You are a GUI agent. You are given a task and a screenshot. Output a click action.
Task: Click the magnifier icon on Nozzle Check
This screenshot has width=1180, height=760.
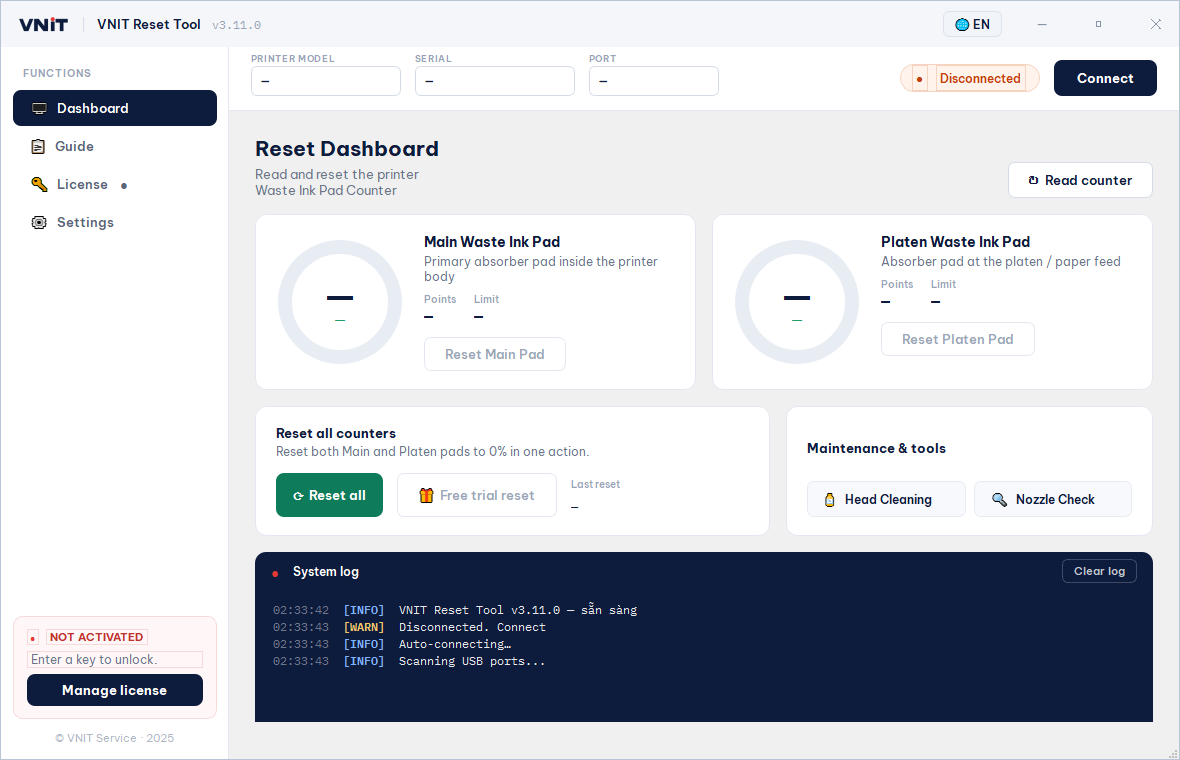999,500
